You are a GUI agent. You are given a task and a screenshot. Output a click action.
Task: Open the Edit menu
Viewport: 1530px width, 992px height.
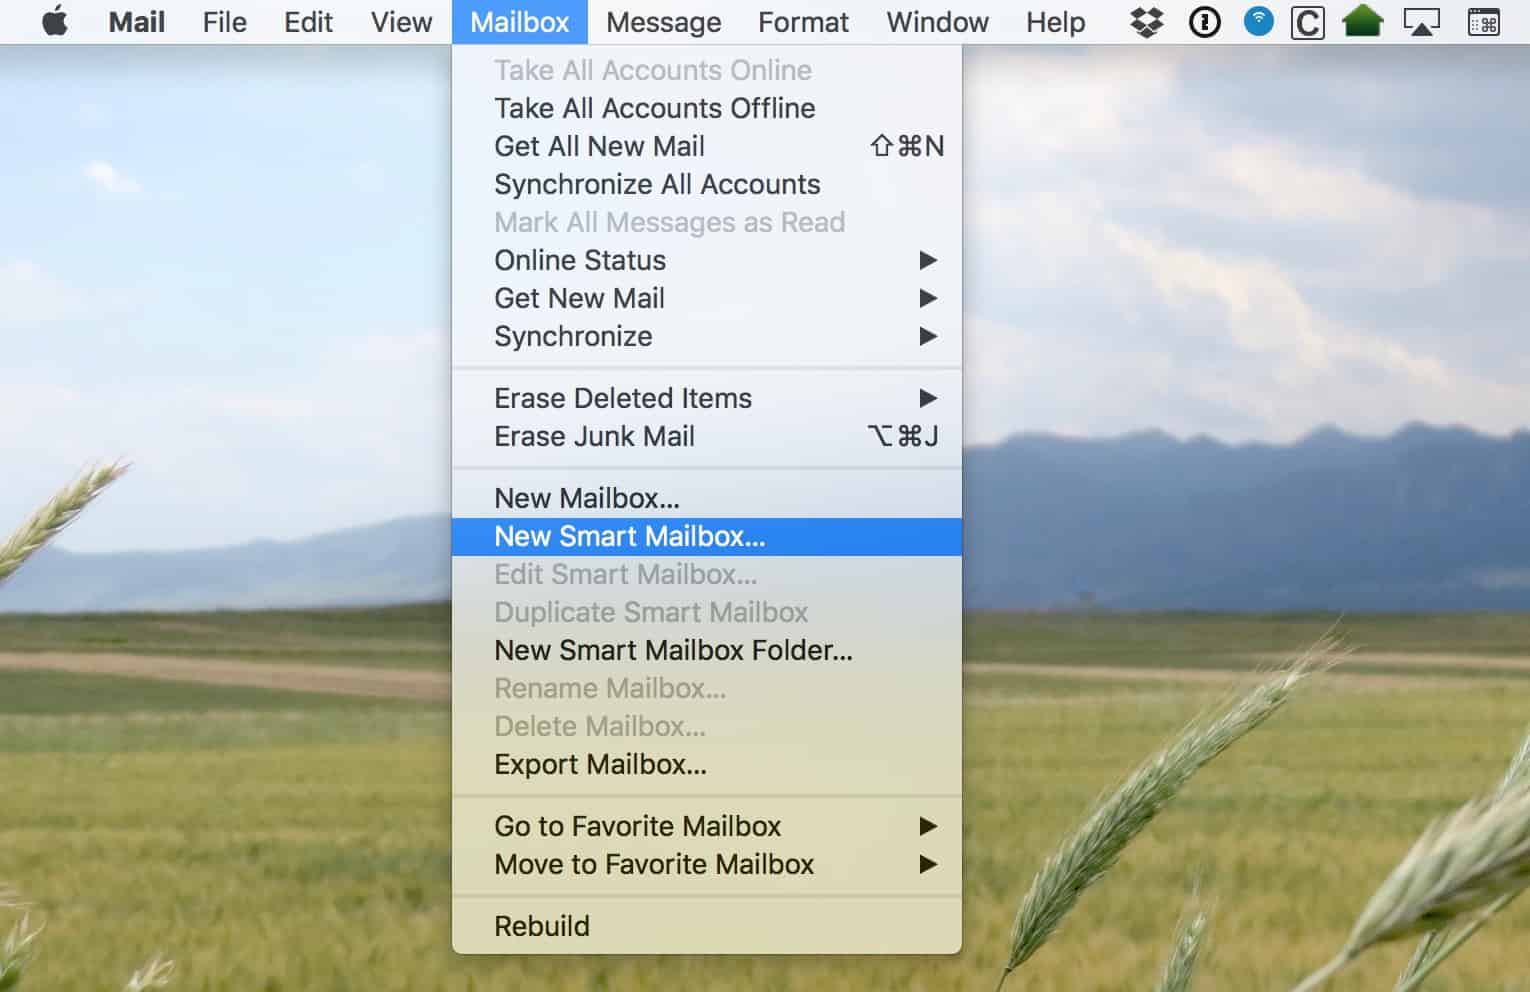[x=308, y=22]
